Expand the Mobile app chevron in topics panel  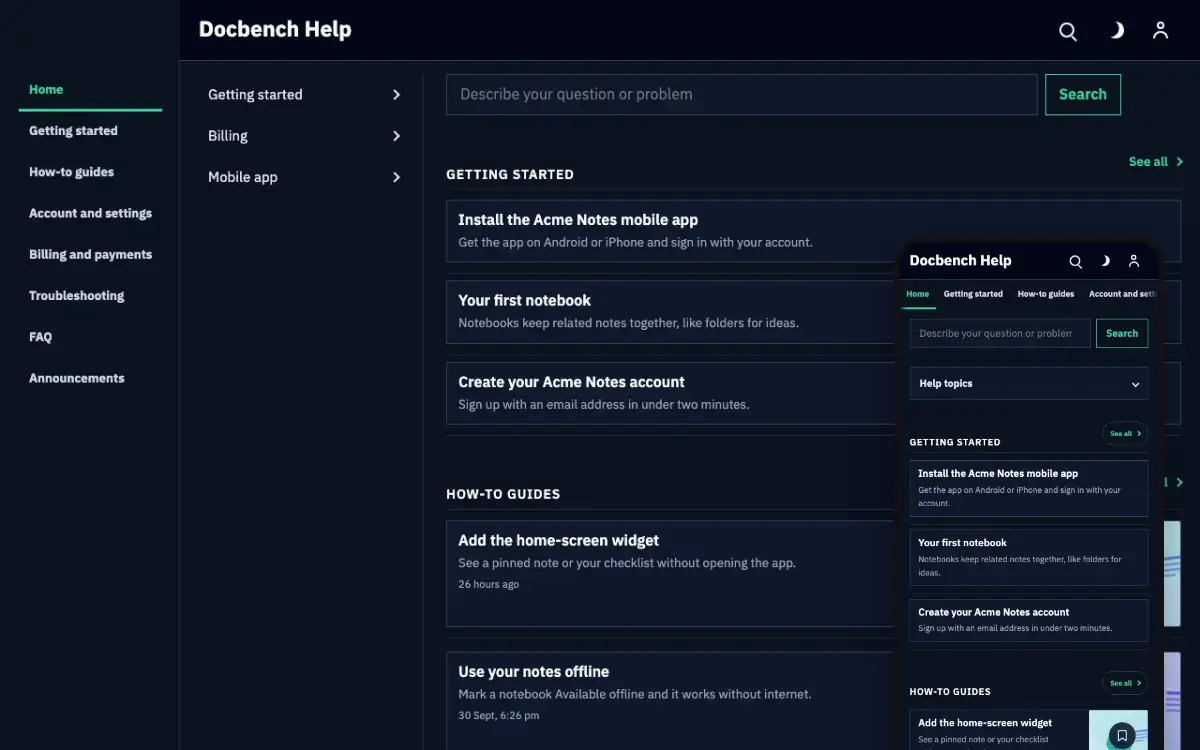coord(396,177)
